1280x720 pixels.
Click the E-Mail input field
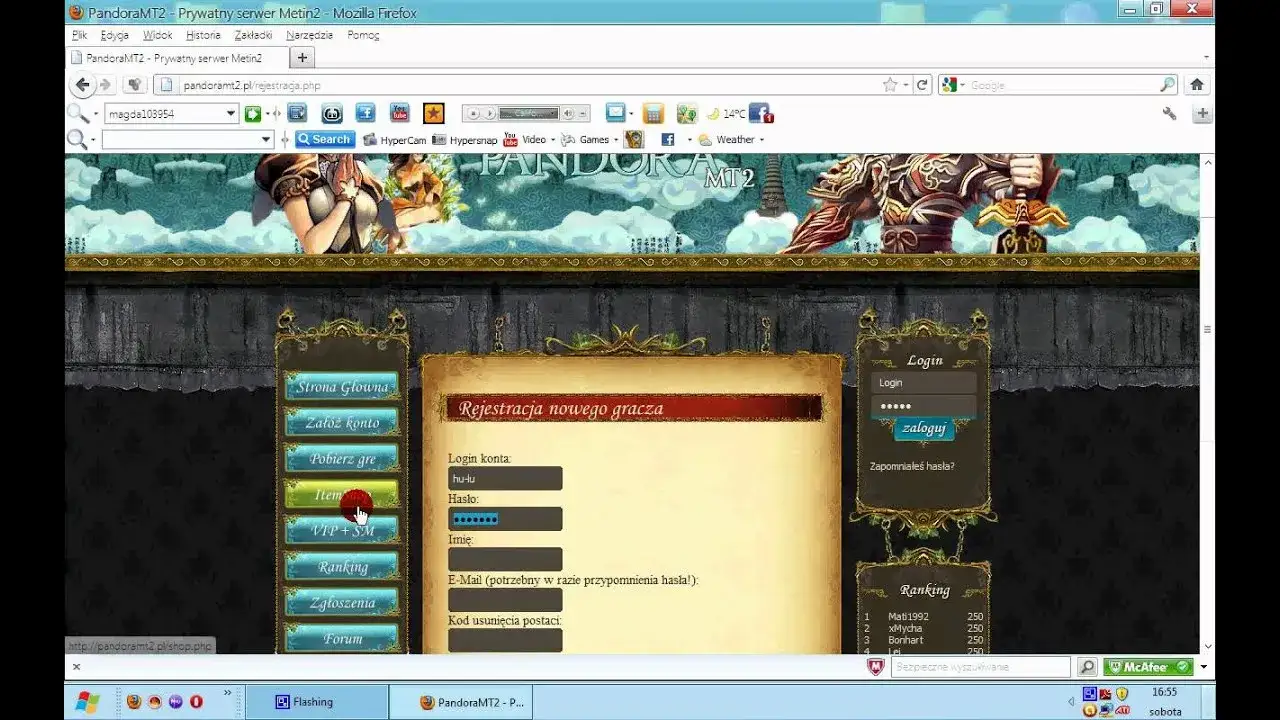[505, 600]
